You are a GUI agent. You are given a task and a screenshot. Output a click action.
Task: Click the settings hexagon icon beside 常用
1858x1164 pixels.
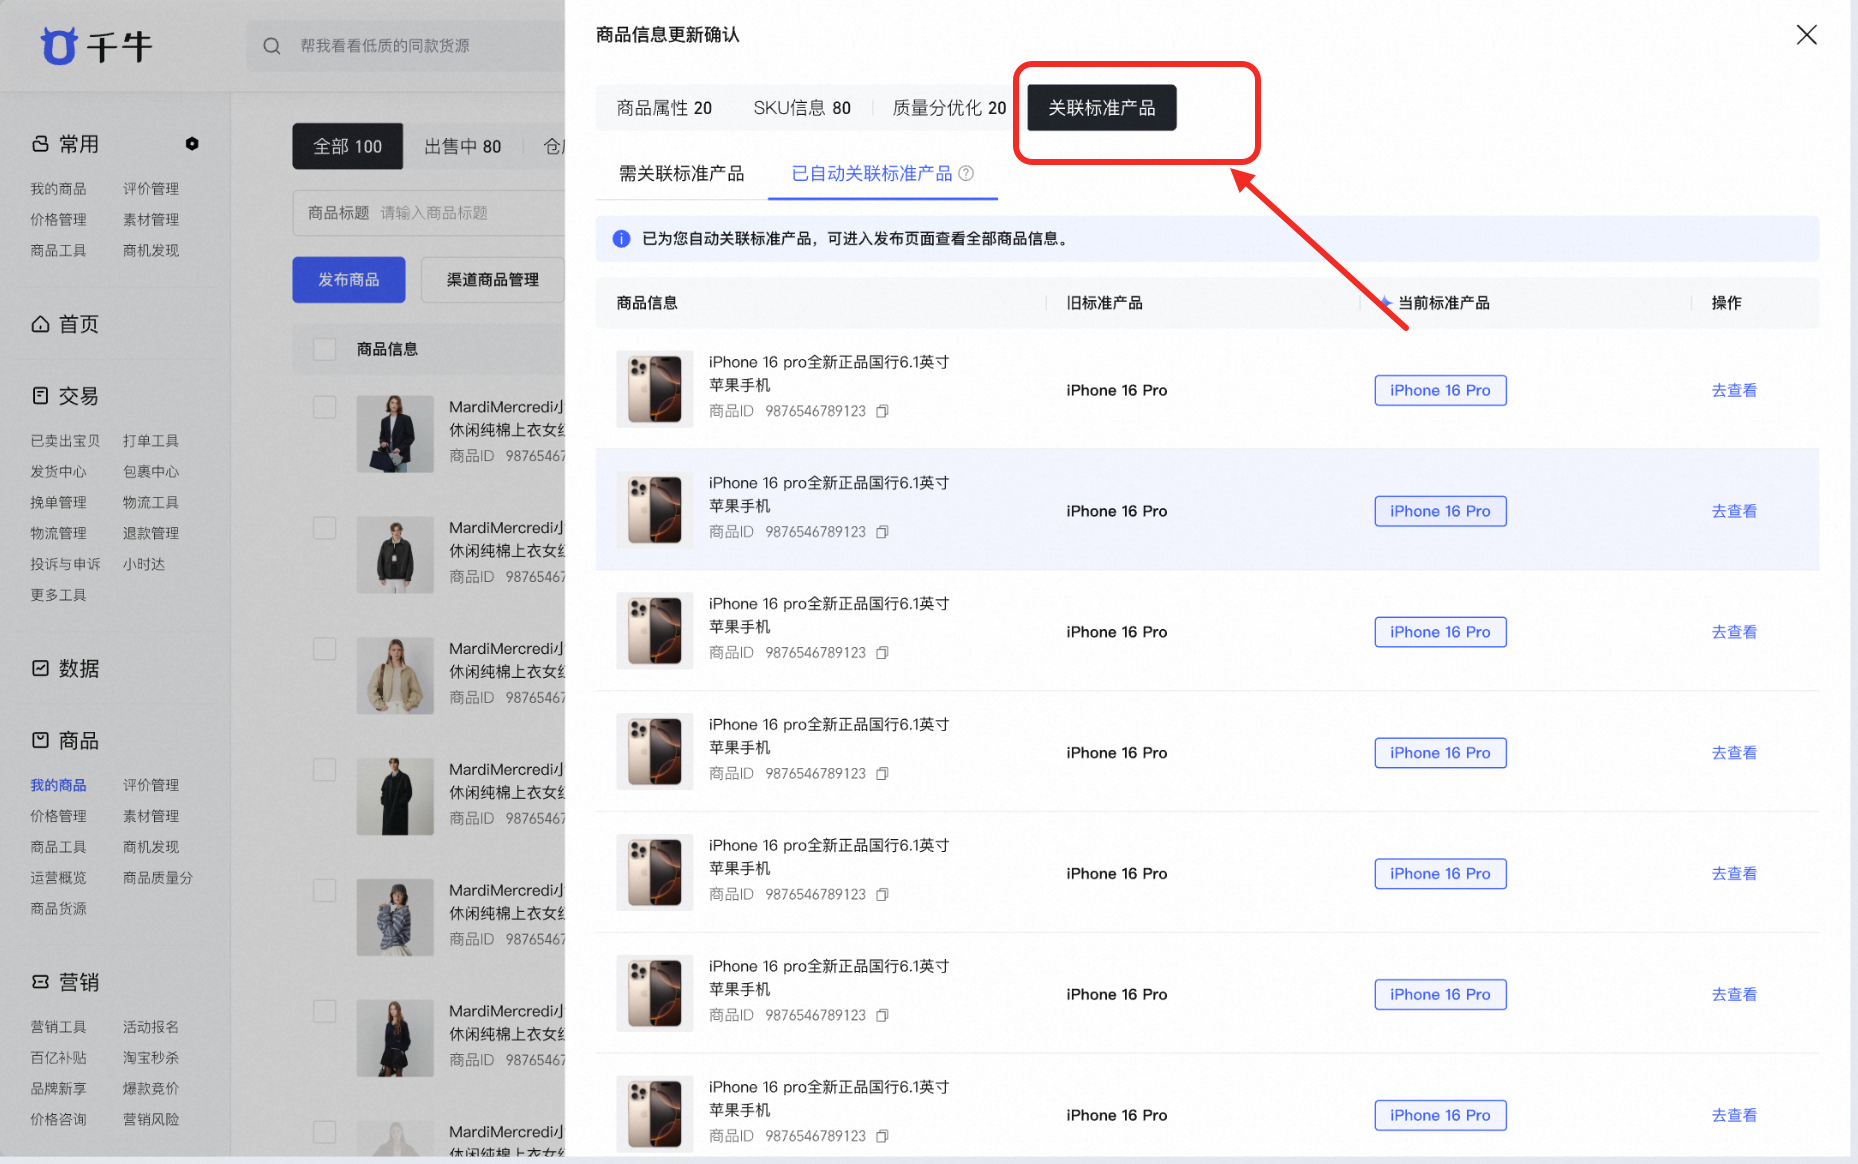tap(192, 144)
